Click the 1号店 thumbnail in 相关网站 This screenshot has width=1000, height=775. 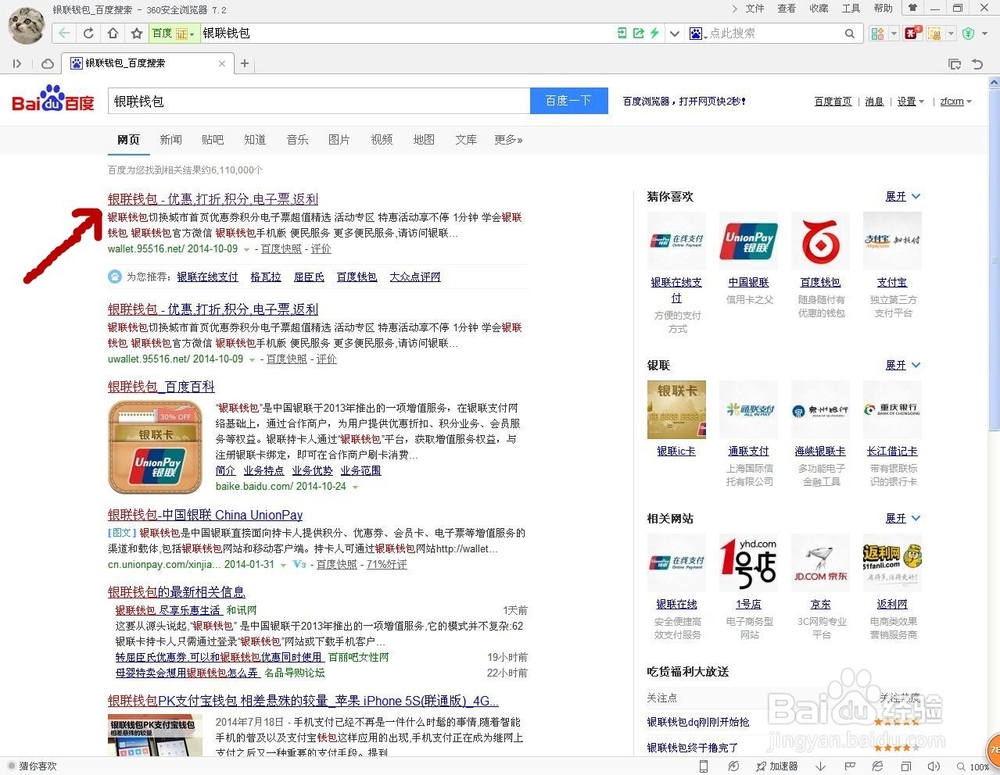click(x=748, y=562)
